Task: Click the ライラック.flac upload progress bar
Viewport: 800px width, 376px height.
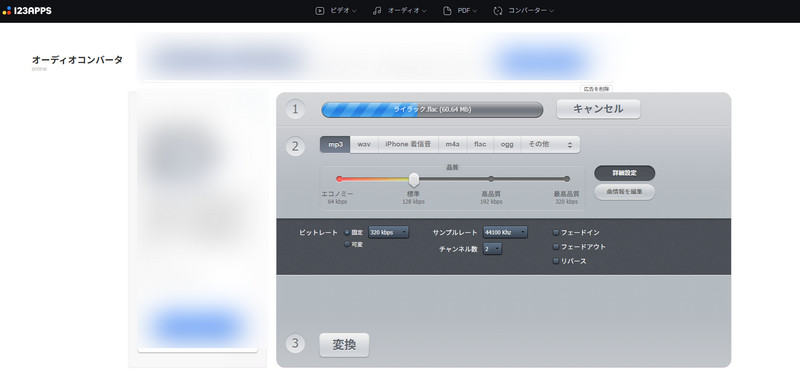Action: (432, 109)
